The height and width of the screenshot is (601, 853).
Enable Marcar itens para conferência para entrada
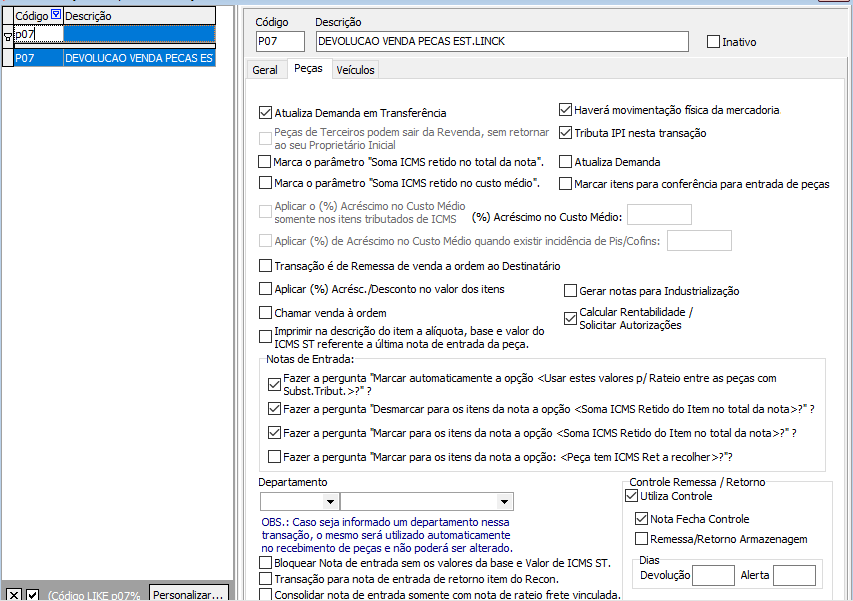click(x=565, y=184)
